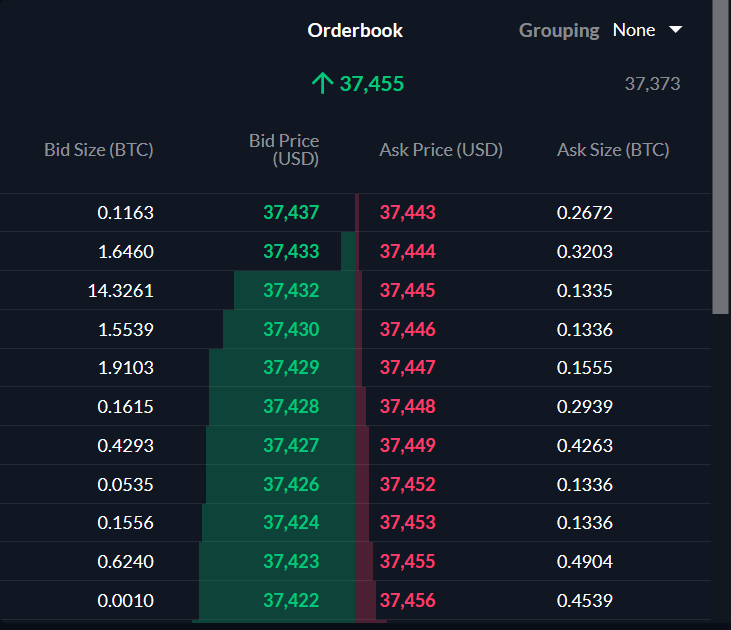Click the 37,373 mark price value

(x=652, y=84)
